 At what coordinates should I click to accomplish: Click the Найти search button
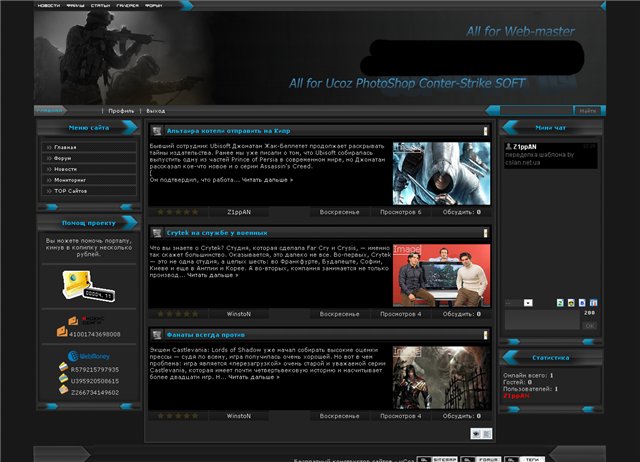(x=587, y=111)
